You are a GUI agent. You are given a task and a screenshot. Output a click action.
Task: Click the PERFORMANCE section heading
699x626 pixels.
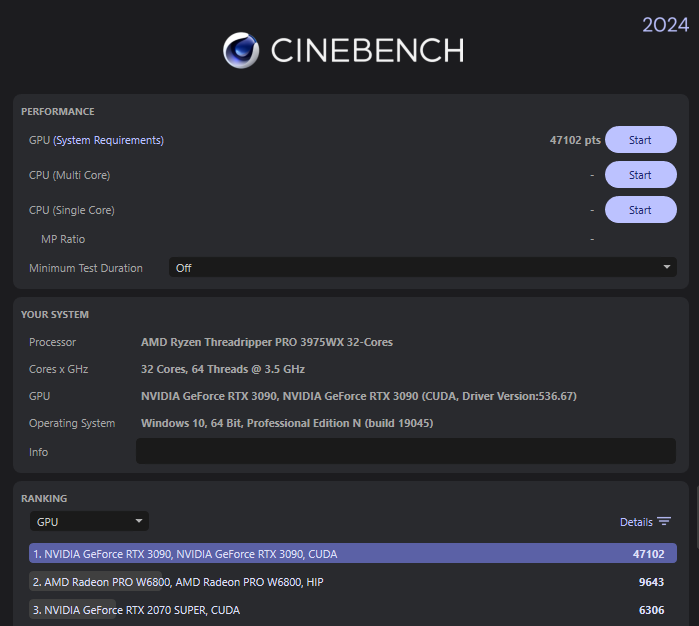(58, 111)
